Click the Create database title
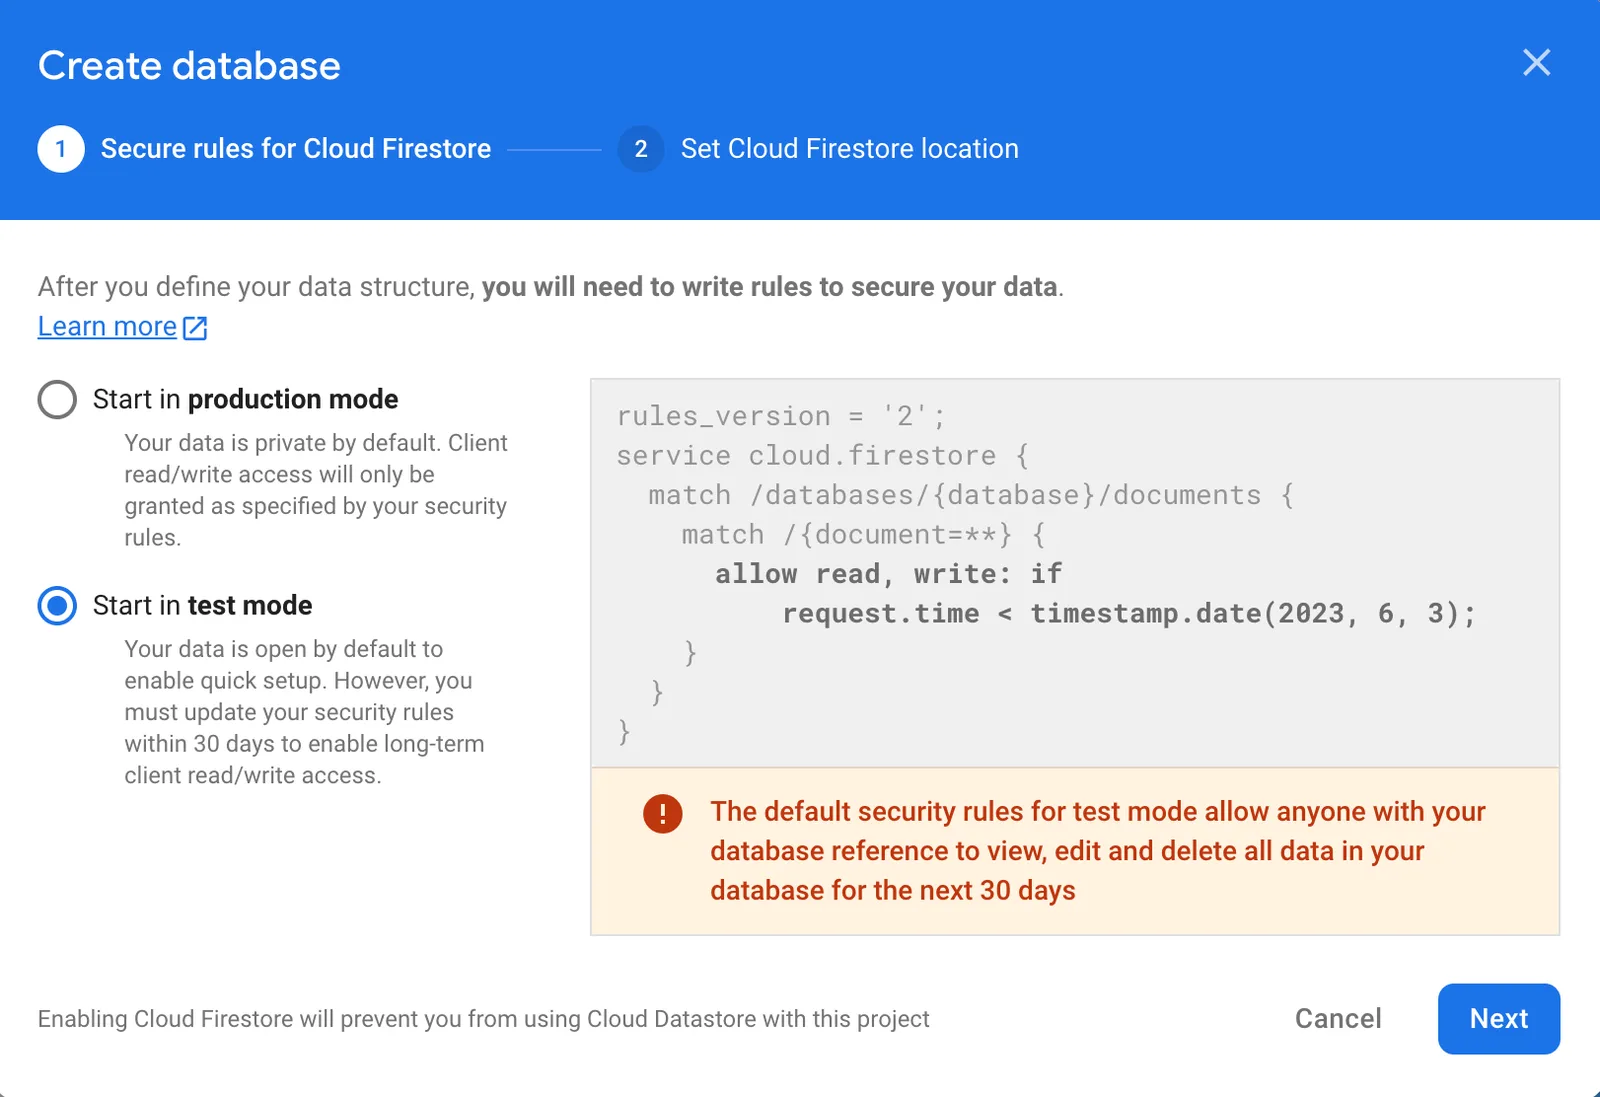This screenshot has width=1600, height=1097. click(189, 66)
